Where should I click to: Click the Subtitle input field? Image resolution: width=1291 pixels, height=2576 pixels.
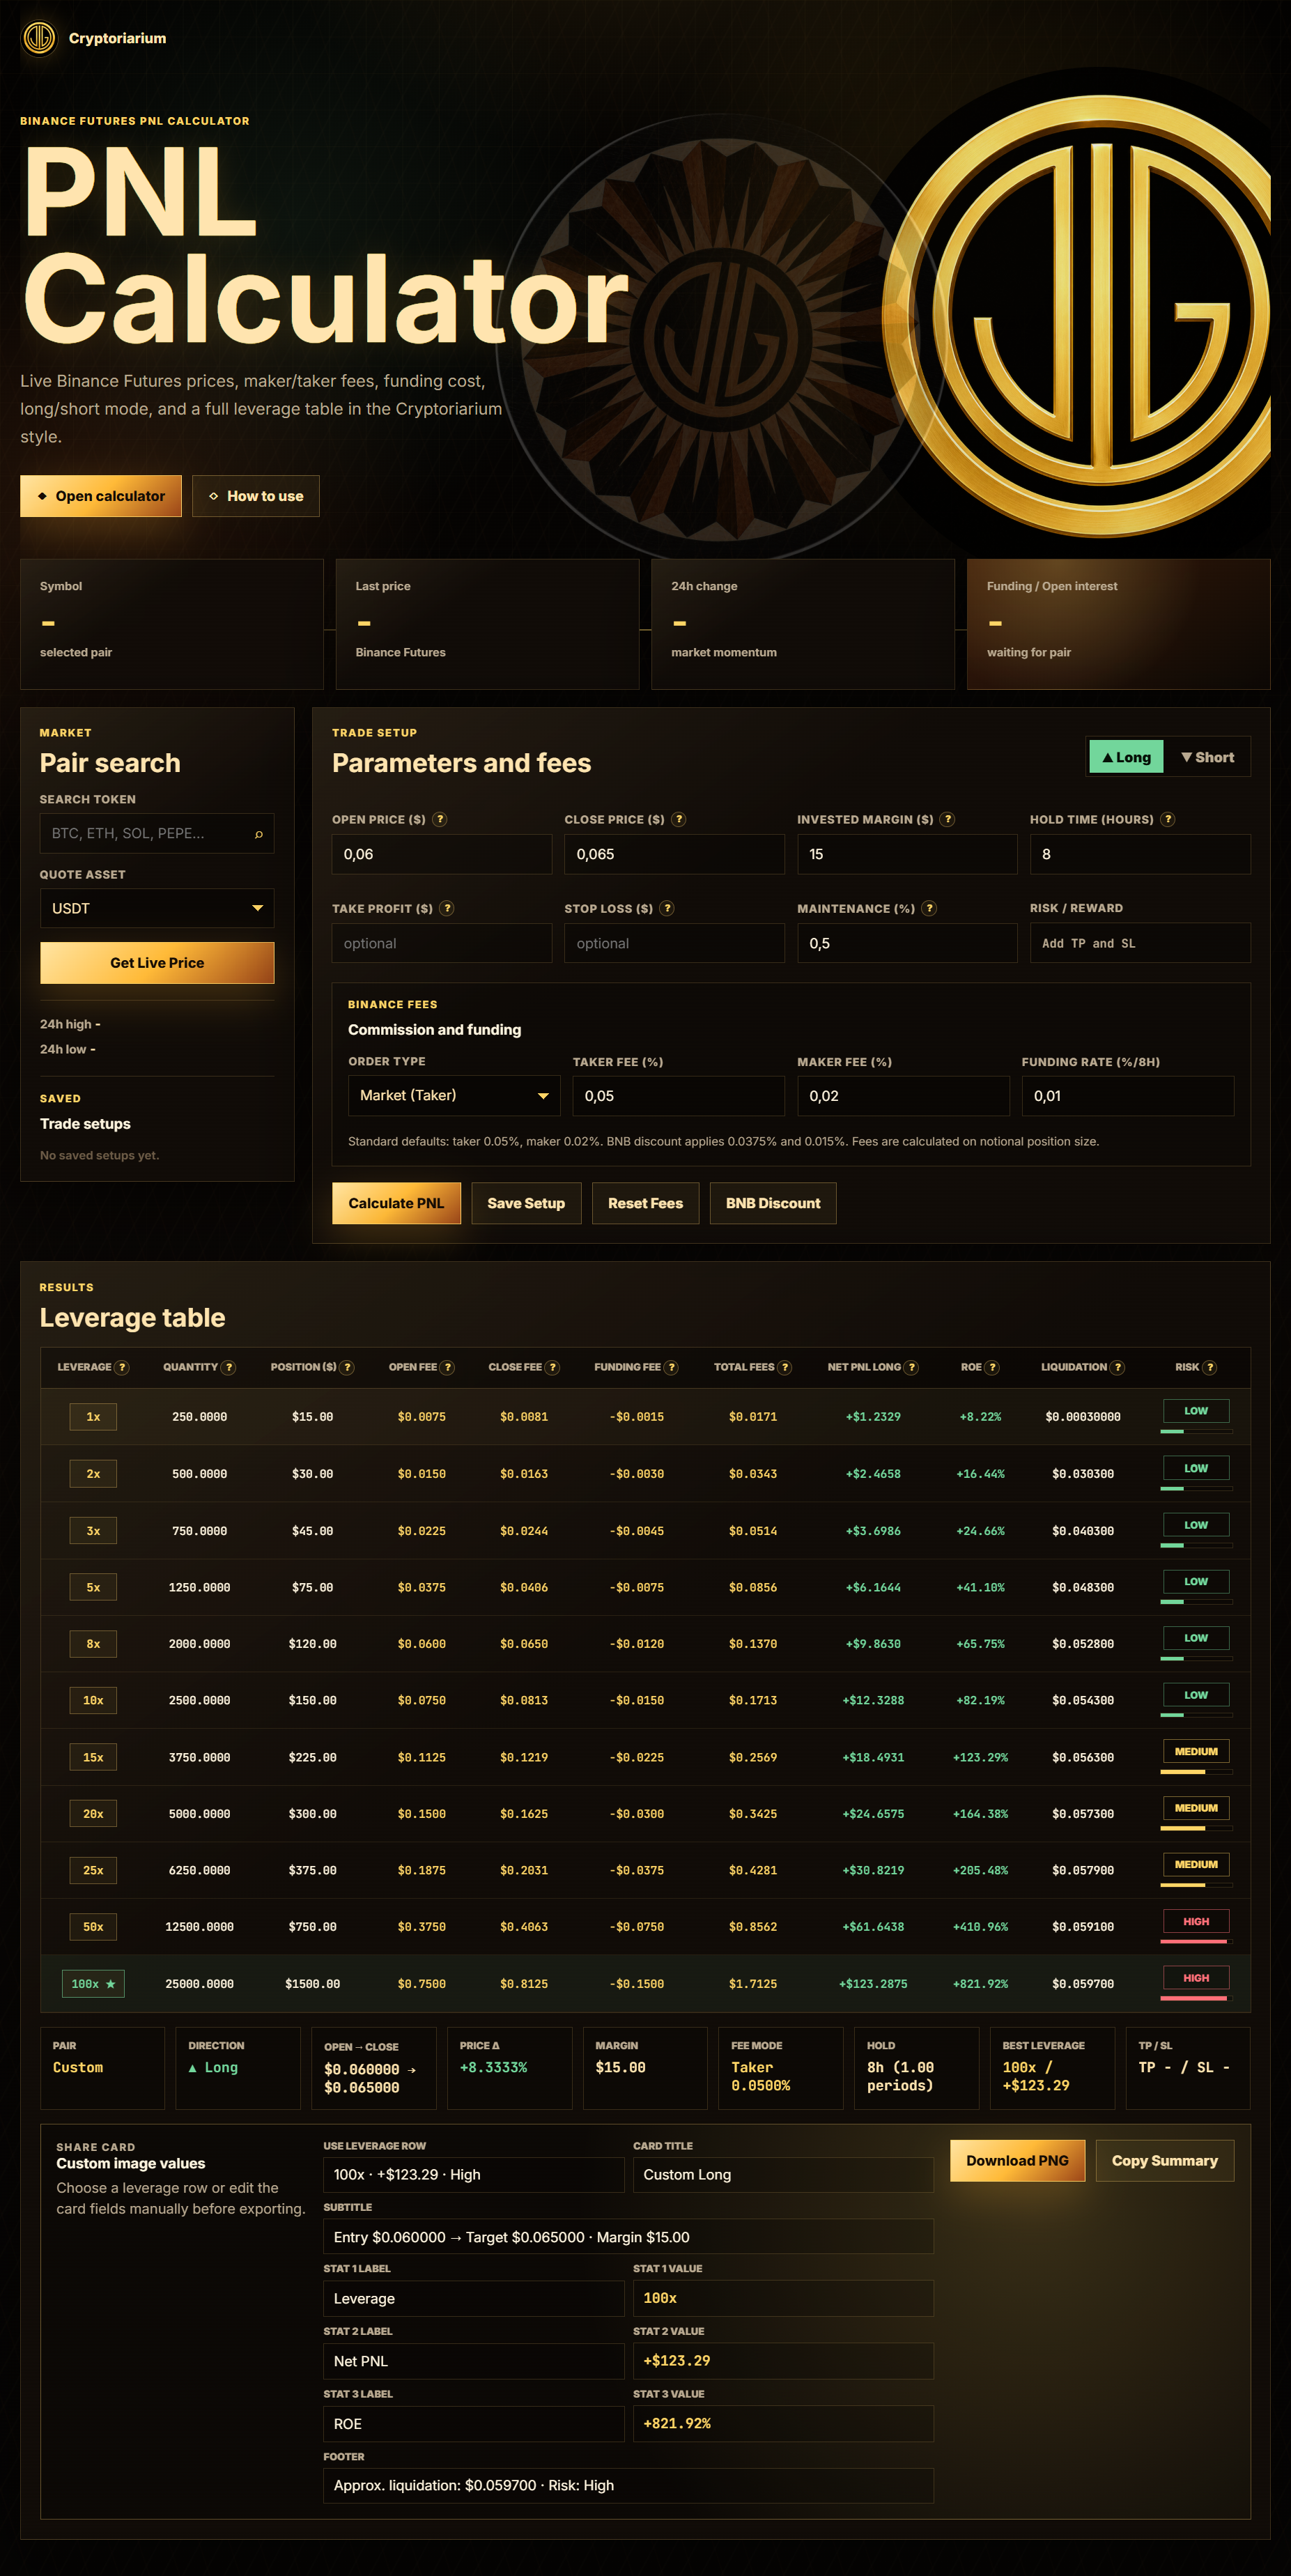[x=628, y=2237]
